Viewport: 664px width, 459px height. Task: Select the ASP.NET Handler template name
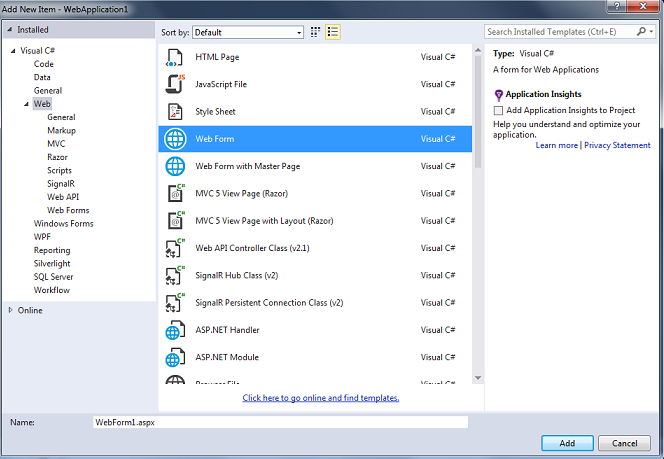pyautogui.click(x=227, y=330)
